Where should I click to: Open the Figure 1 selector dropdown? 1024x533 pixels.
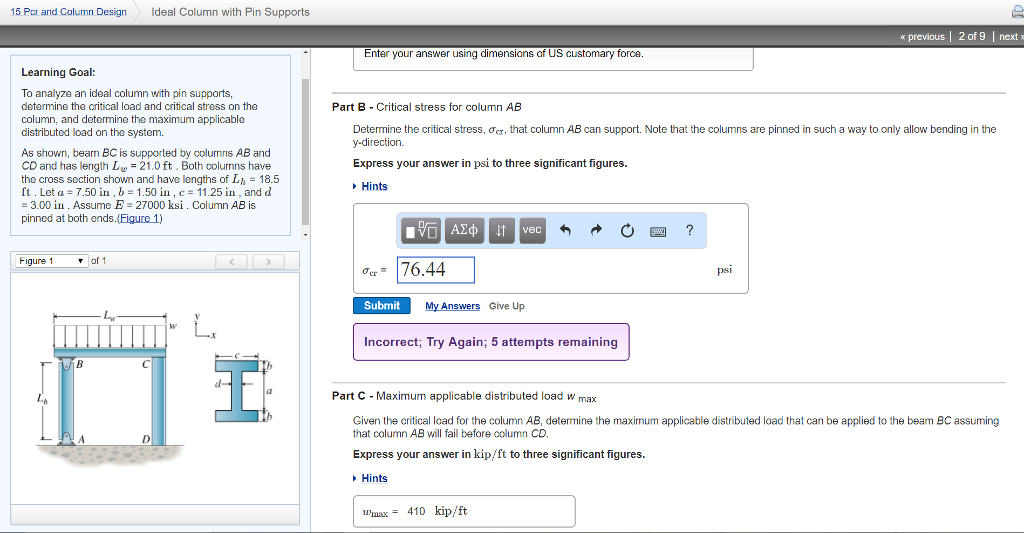click(50, 261)
